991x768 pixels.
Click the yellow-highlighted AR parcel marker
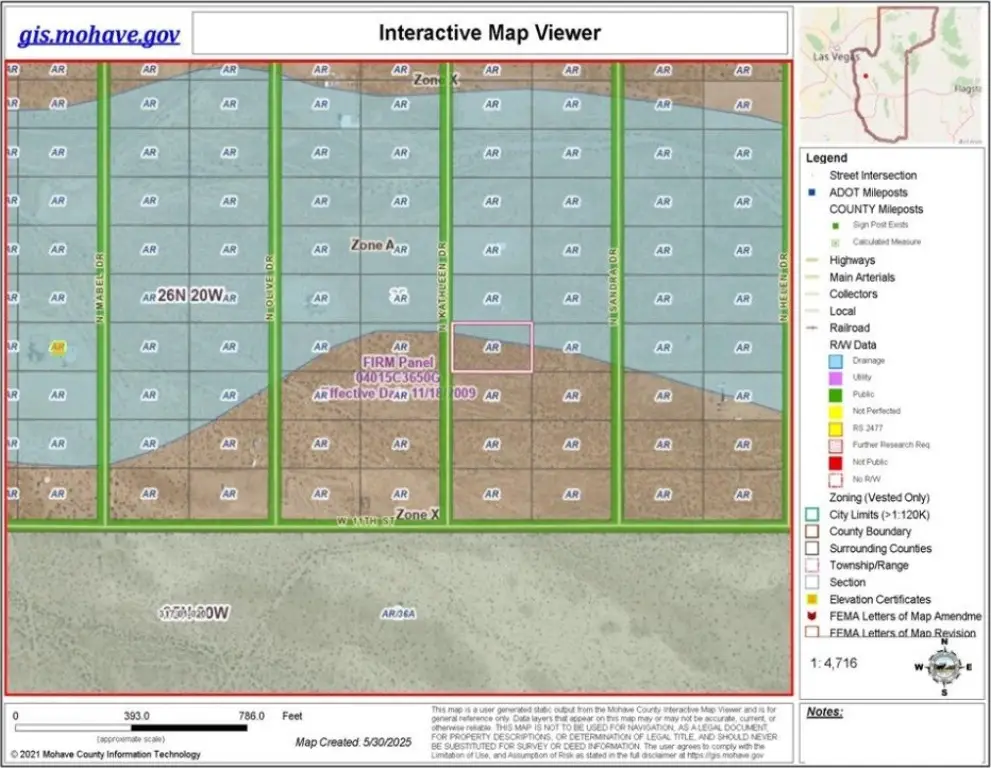[58, 347]
